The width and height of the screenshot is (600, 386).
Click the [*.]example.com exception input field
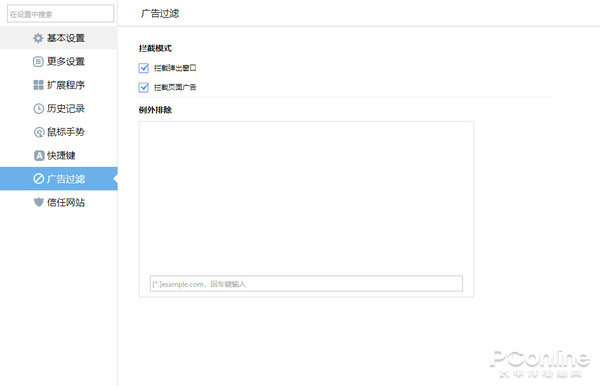(x=306, y=284)
